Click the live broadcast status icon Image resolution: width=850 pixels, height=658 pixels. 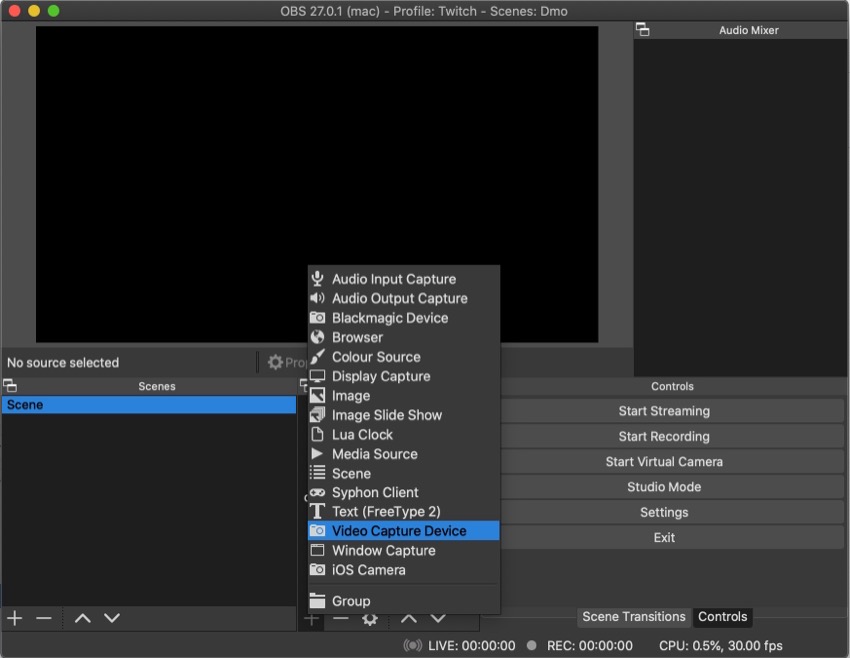pos(412,646)
